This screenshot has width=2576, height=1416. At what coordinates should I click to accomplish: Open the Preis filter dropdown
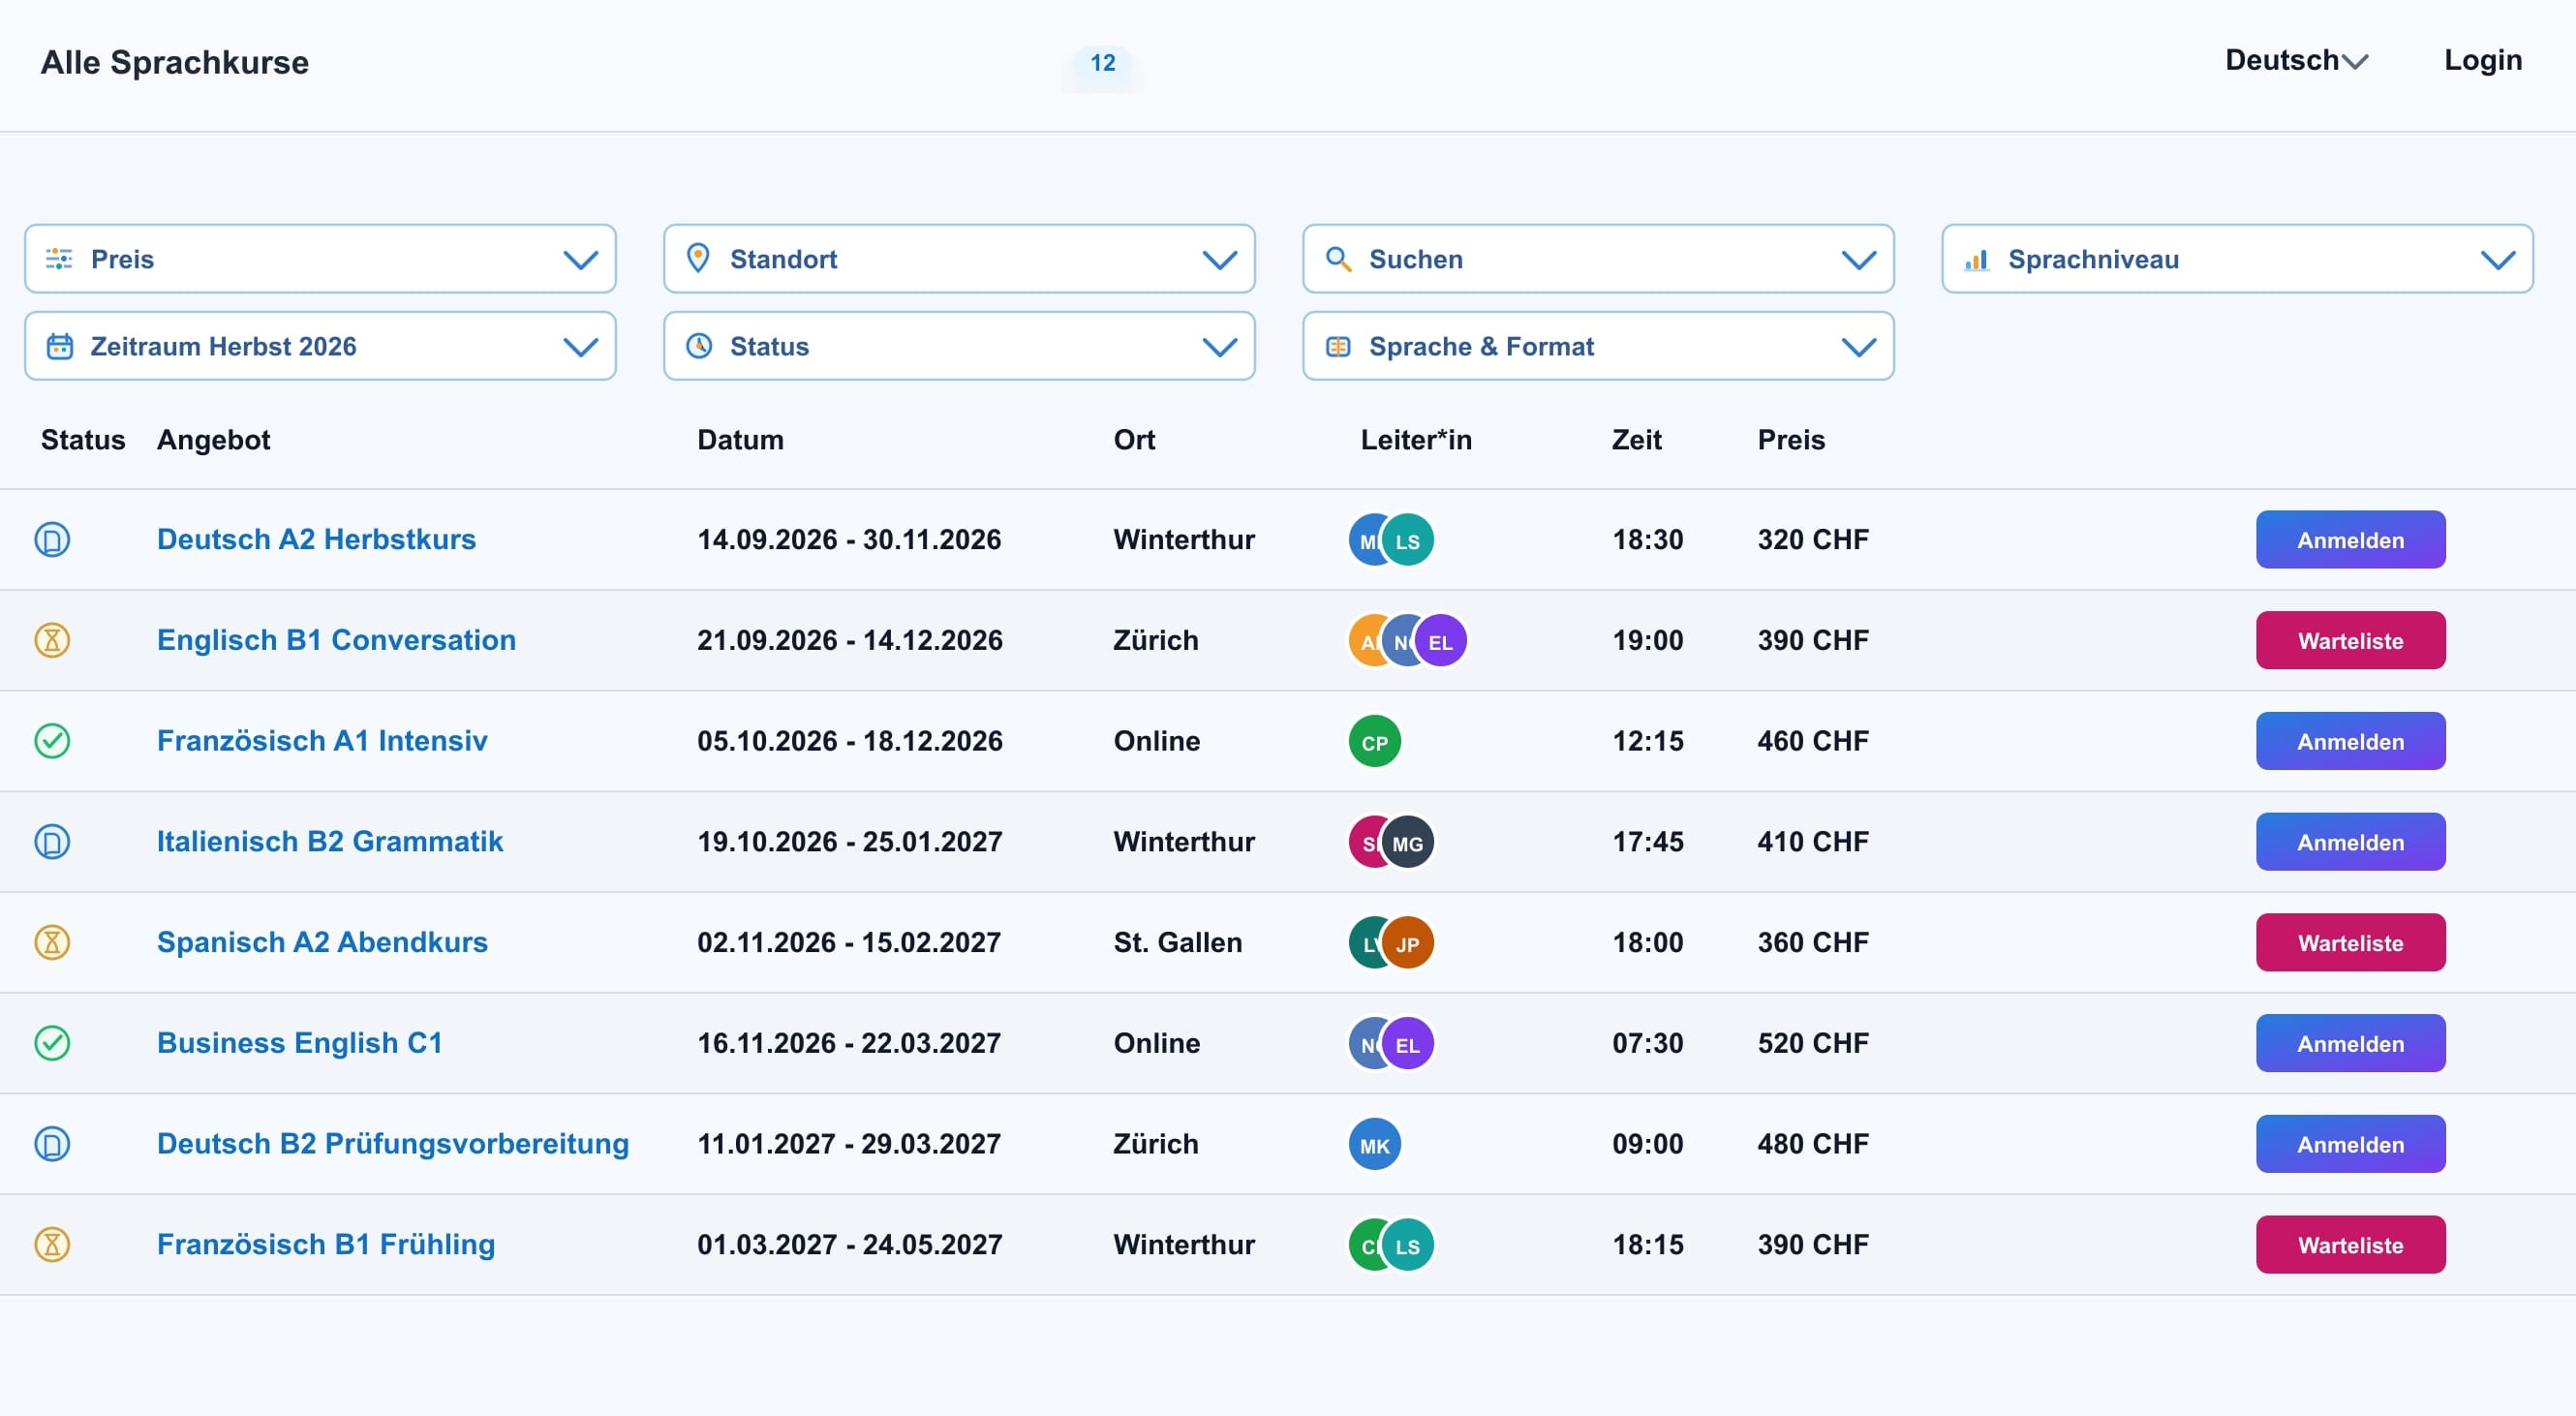[x=320, y=259]
